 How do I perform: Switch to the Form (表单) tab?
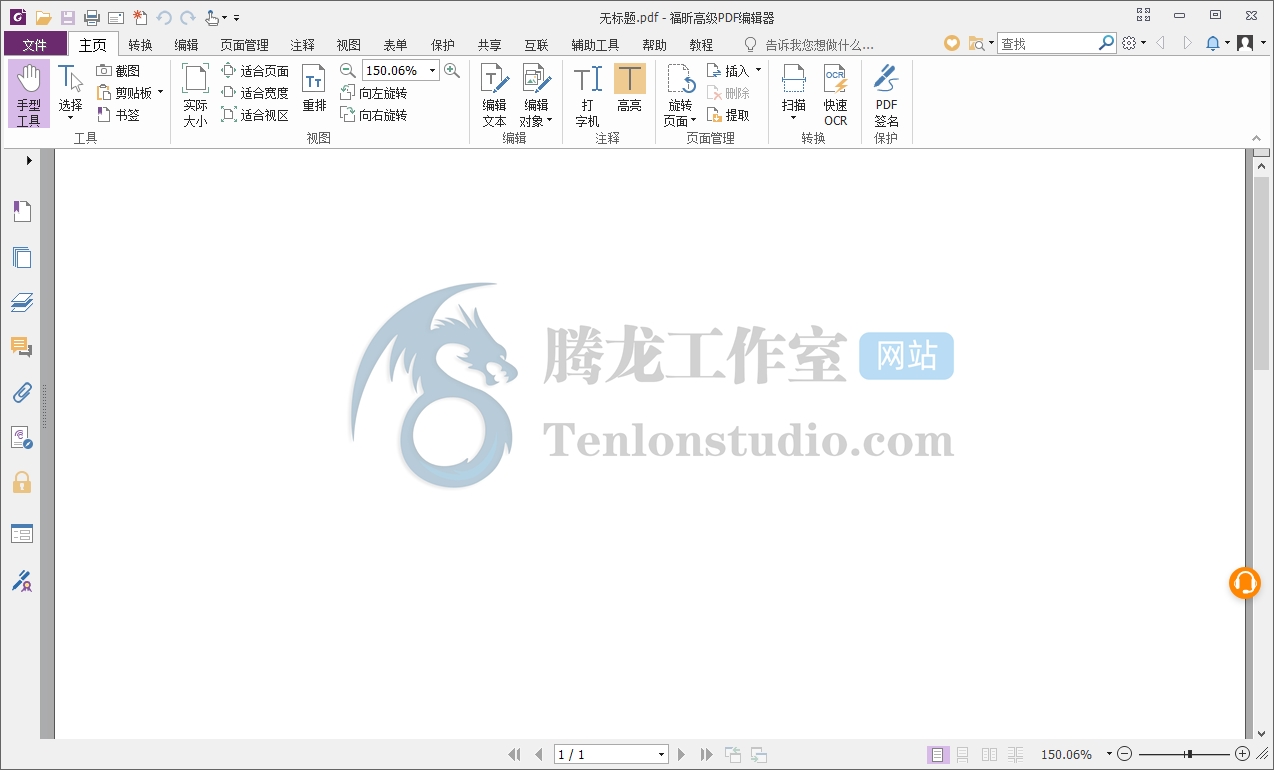[x=395, y=45]
